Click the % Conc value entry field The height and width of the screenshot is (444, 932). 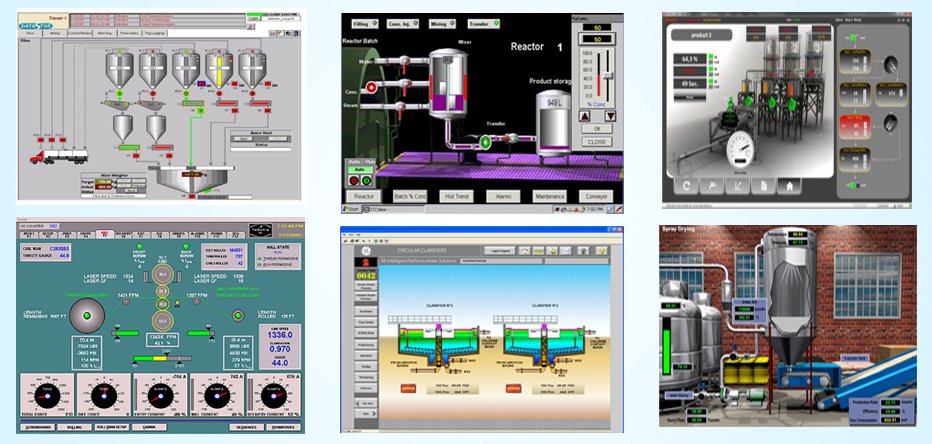tap(597, 39)
